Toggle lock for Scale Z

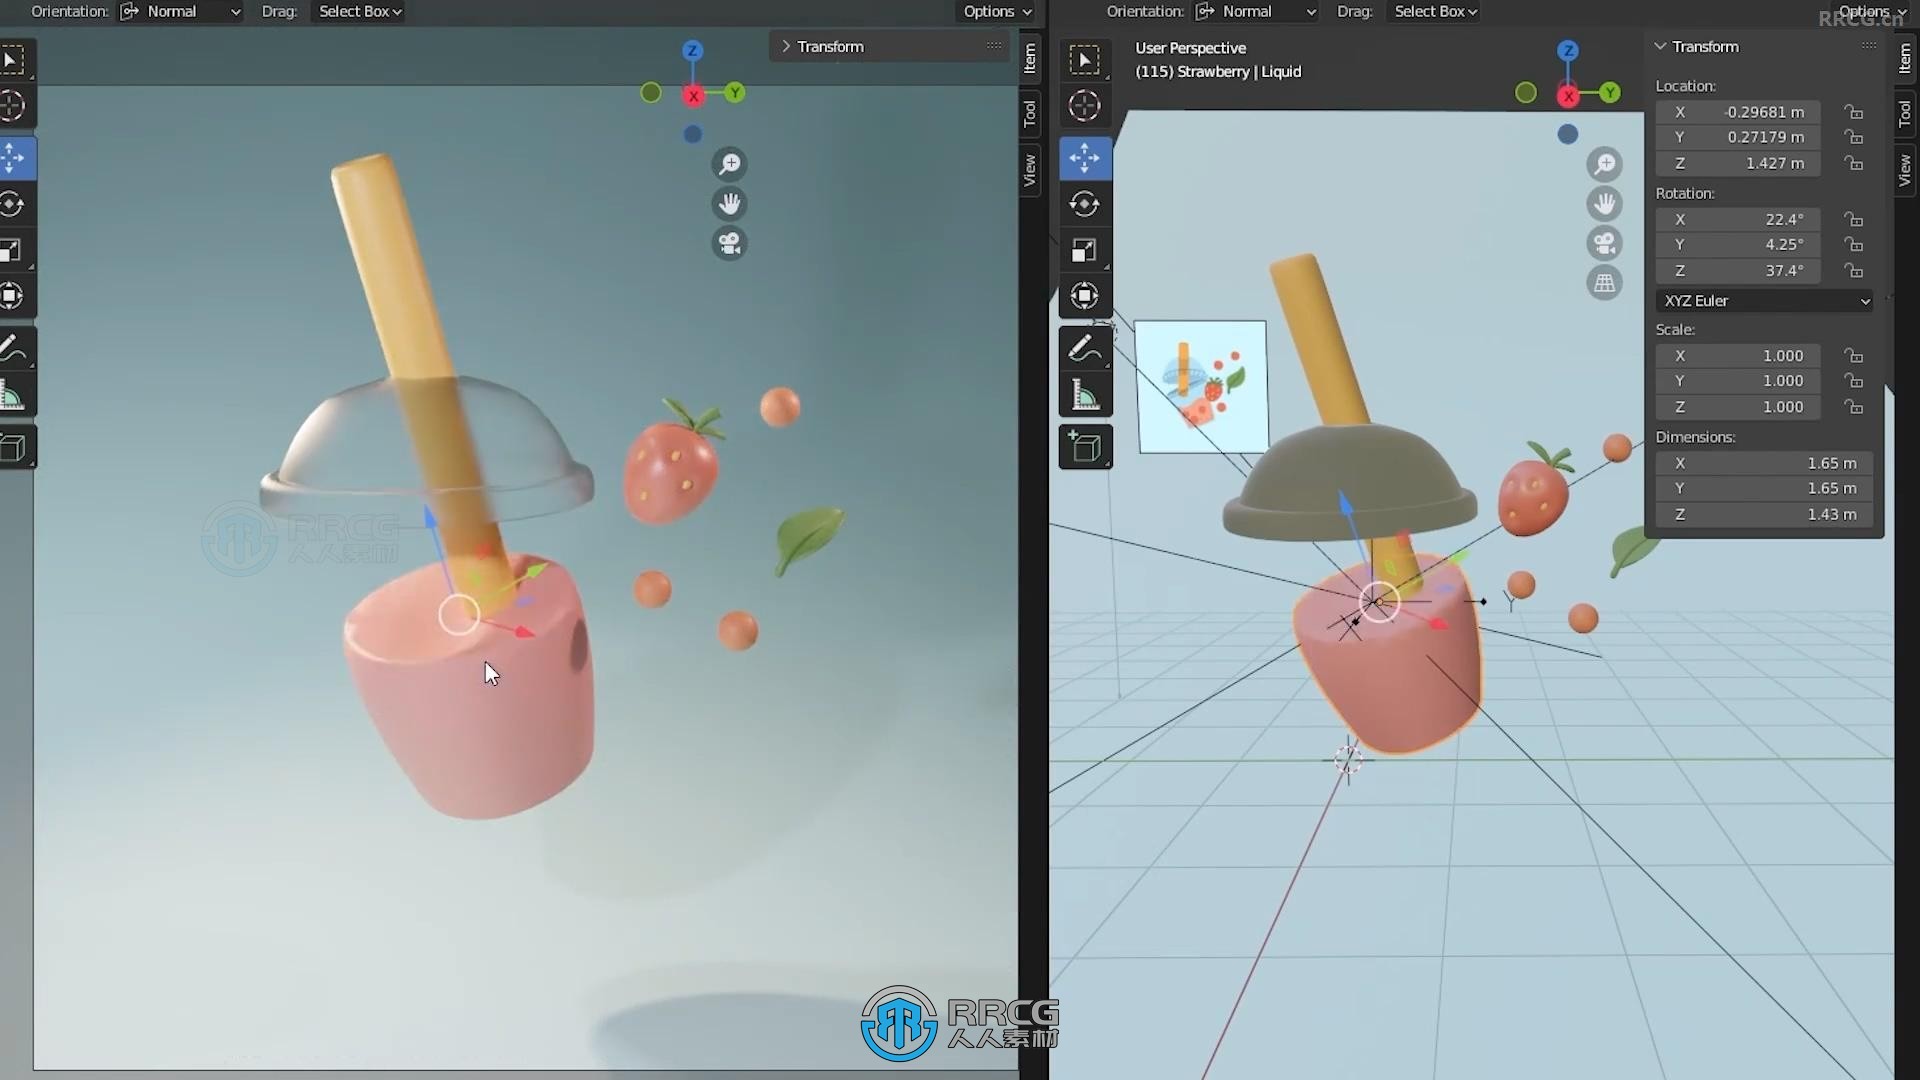click(x=1854, y=407)
